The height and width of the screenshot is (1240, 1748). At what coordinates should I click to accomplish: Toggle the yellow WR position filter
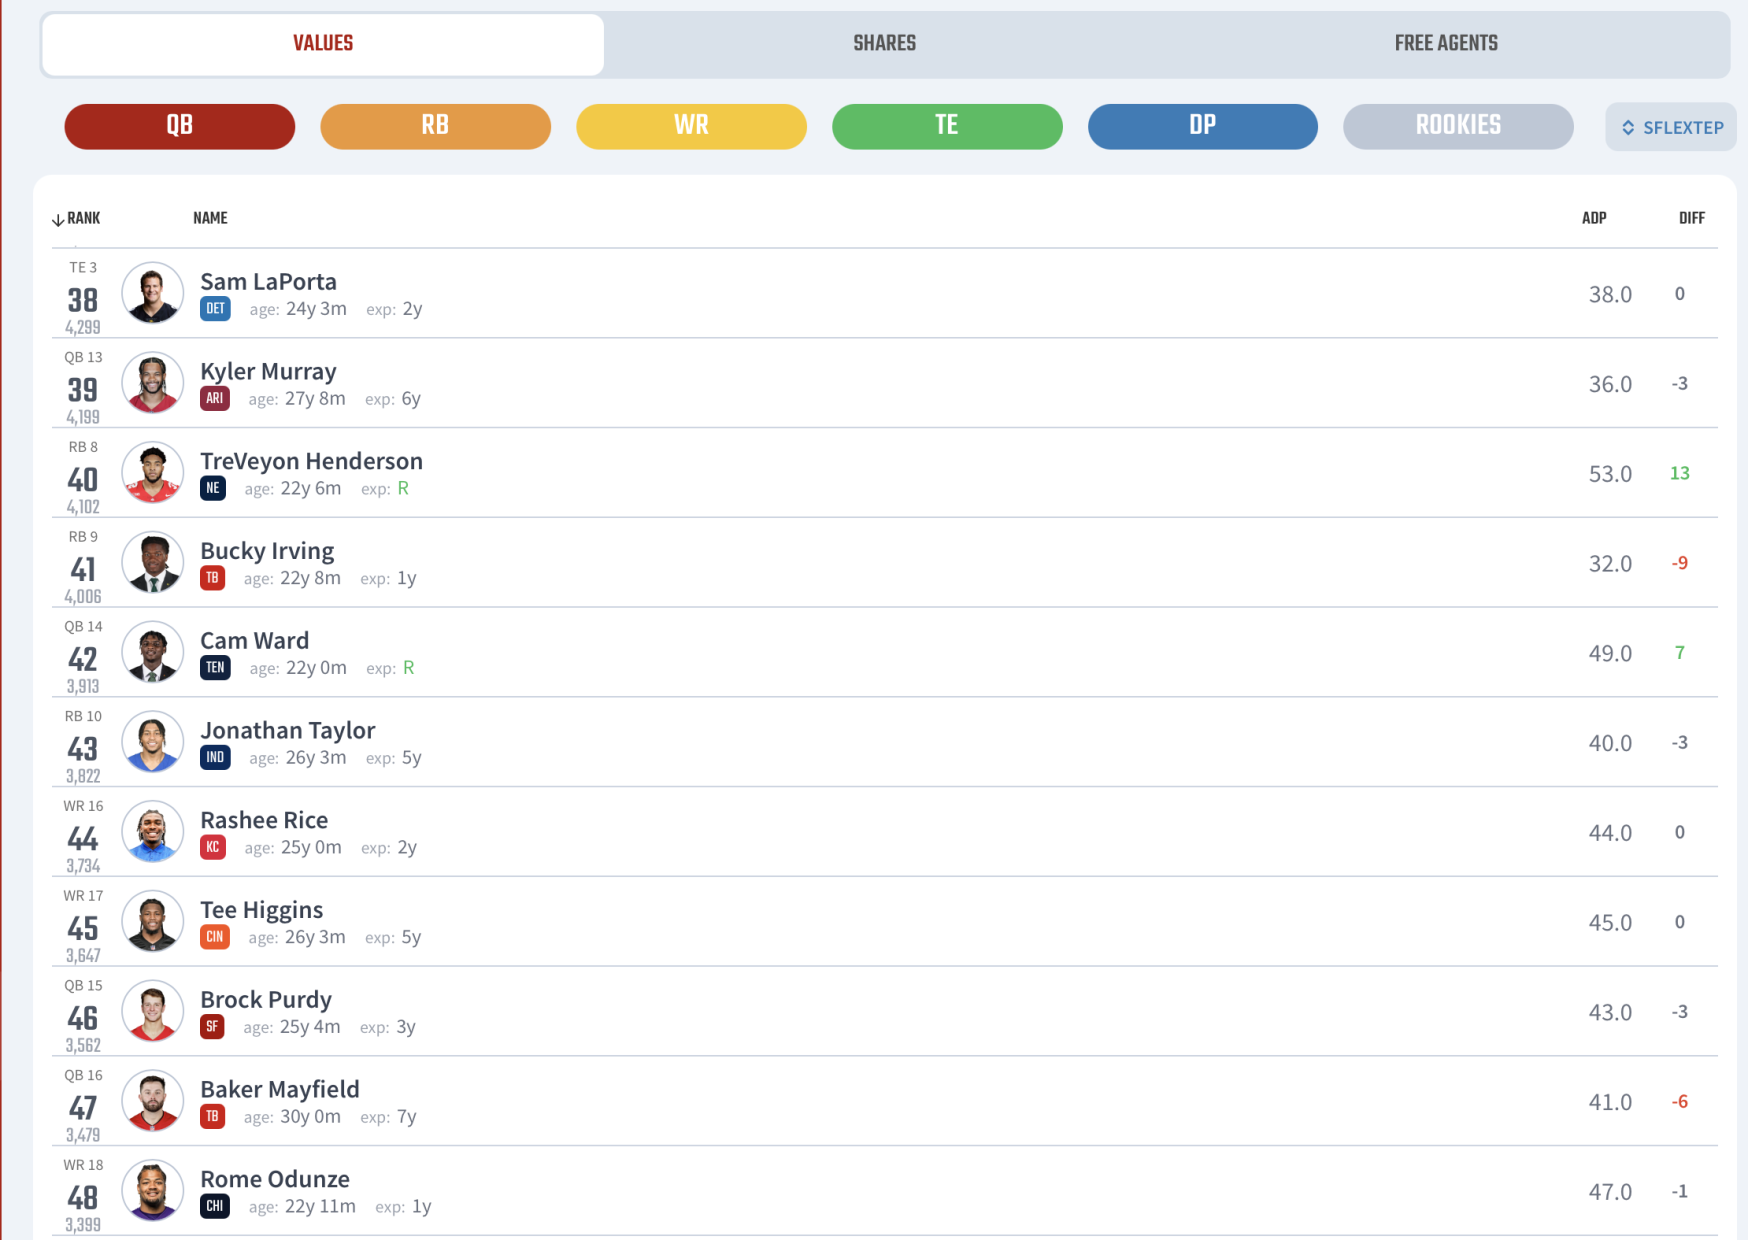(x=691, y=126)
